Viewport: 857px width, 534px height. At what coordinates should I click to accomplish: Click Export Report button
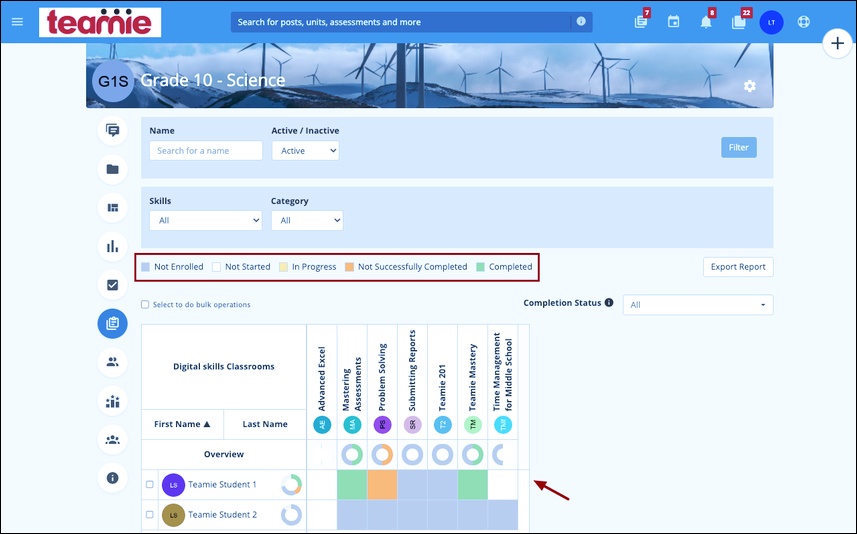pos(738,267)
